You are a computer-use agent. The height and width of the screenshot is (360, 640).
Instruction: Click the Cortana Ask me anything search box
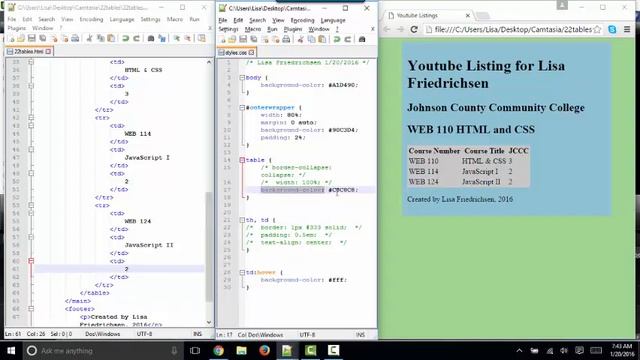pos(102,351)
